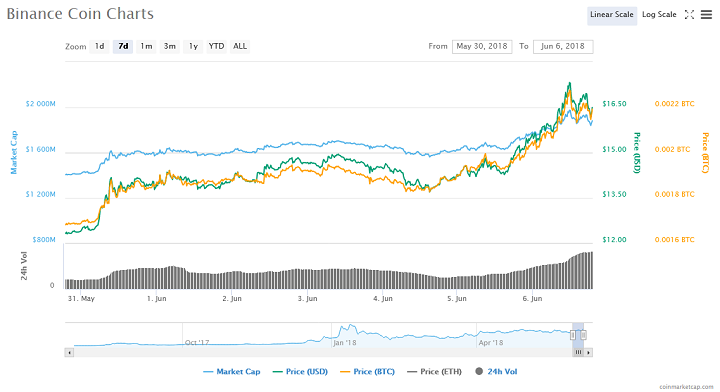Click the $12.00 price axis label
The width and height of the screenshot is (720, 392).
[x=614, y=240]
